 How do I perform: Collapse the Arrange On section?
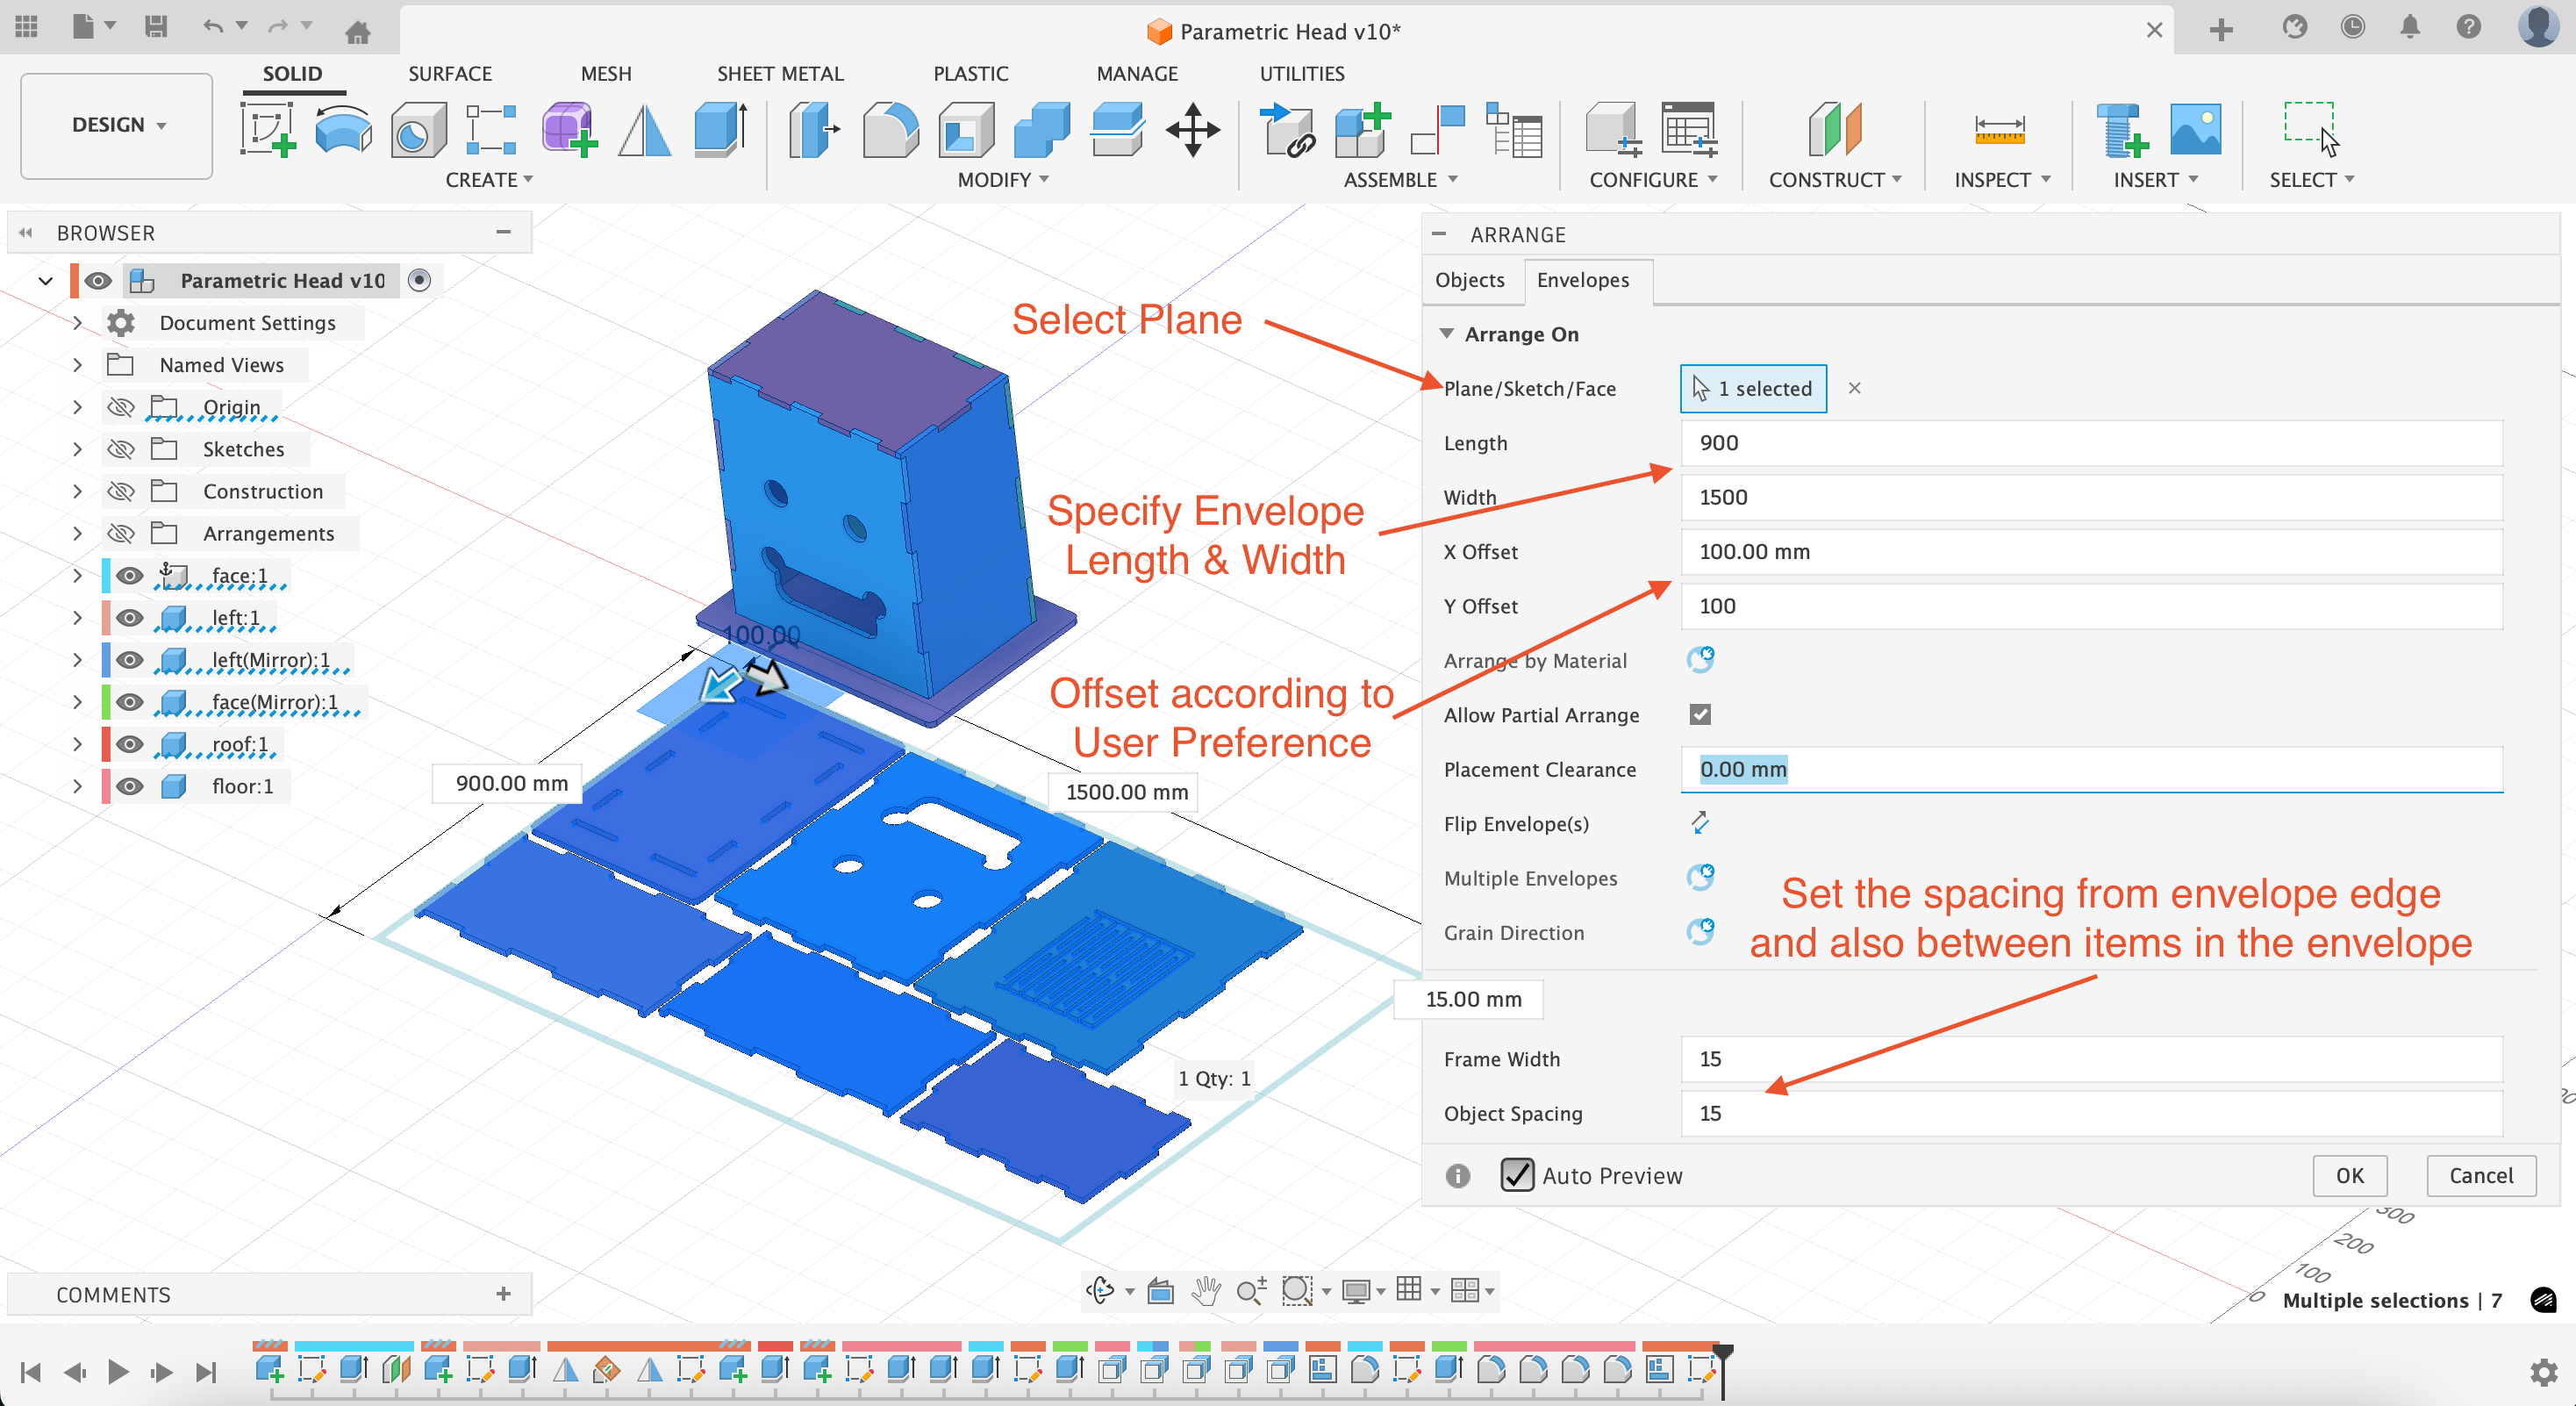[1446, 334]
